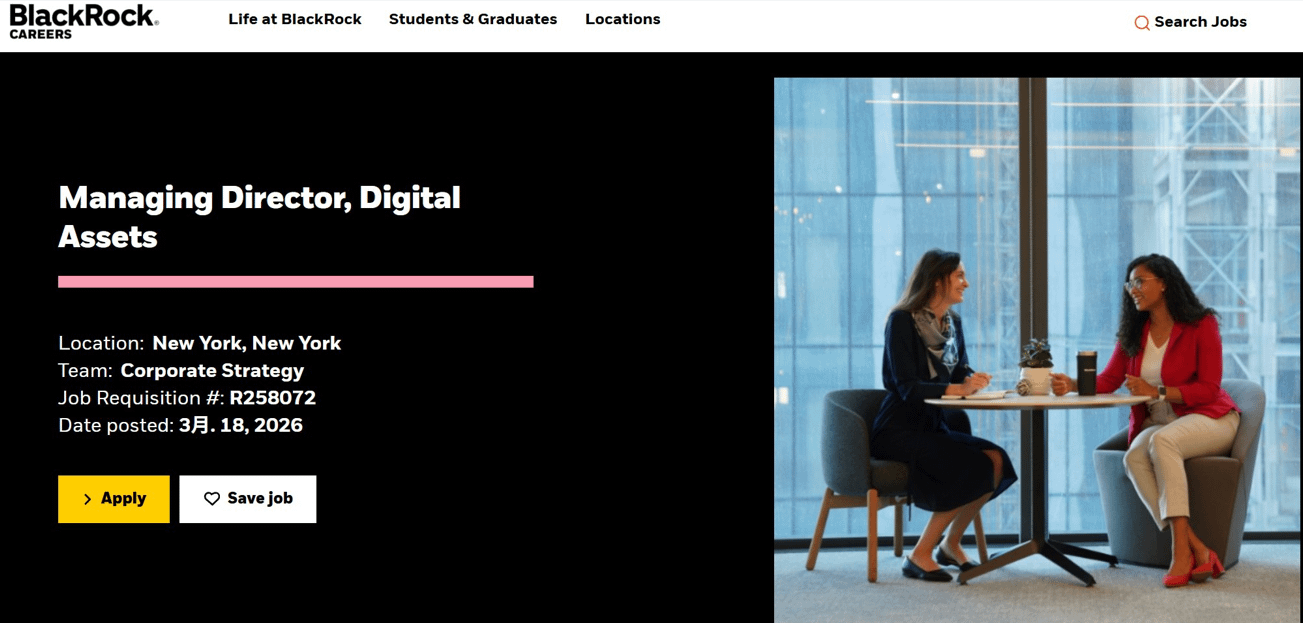Click the BlackRock Careers logo
Screen dimensions: 1303x623
84,21
